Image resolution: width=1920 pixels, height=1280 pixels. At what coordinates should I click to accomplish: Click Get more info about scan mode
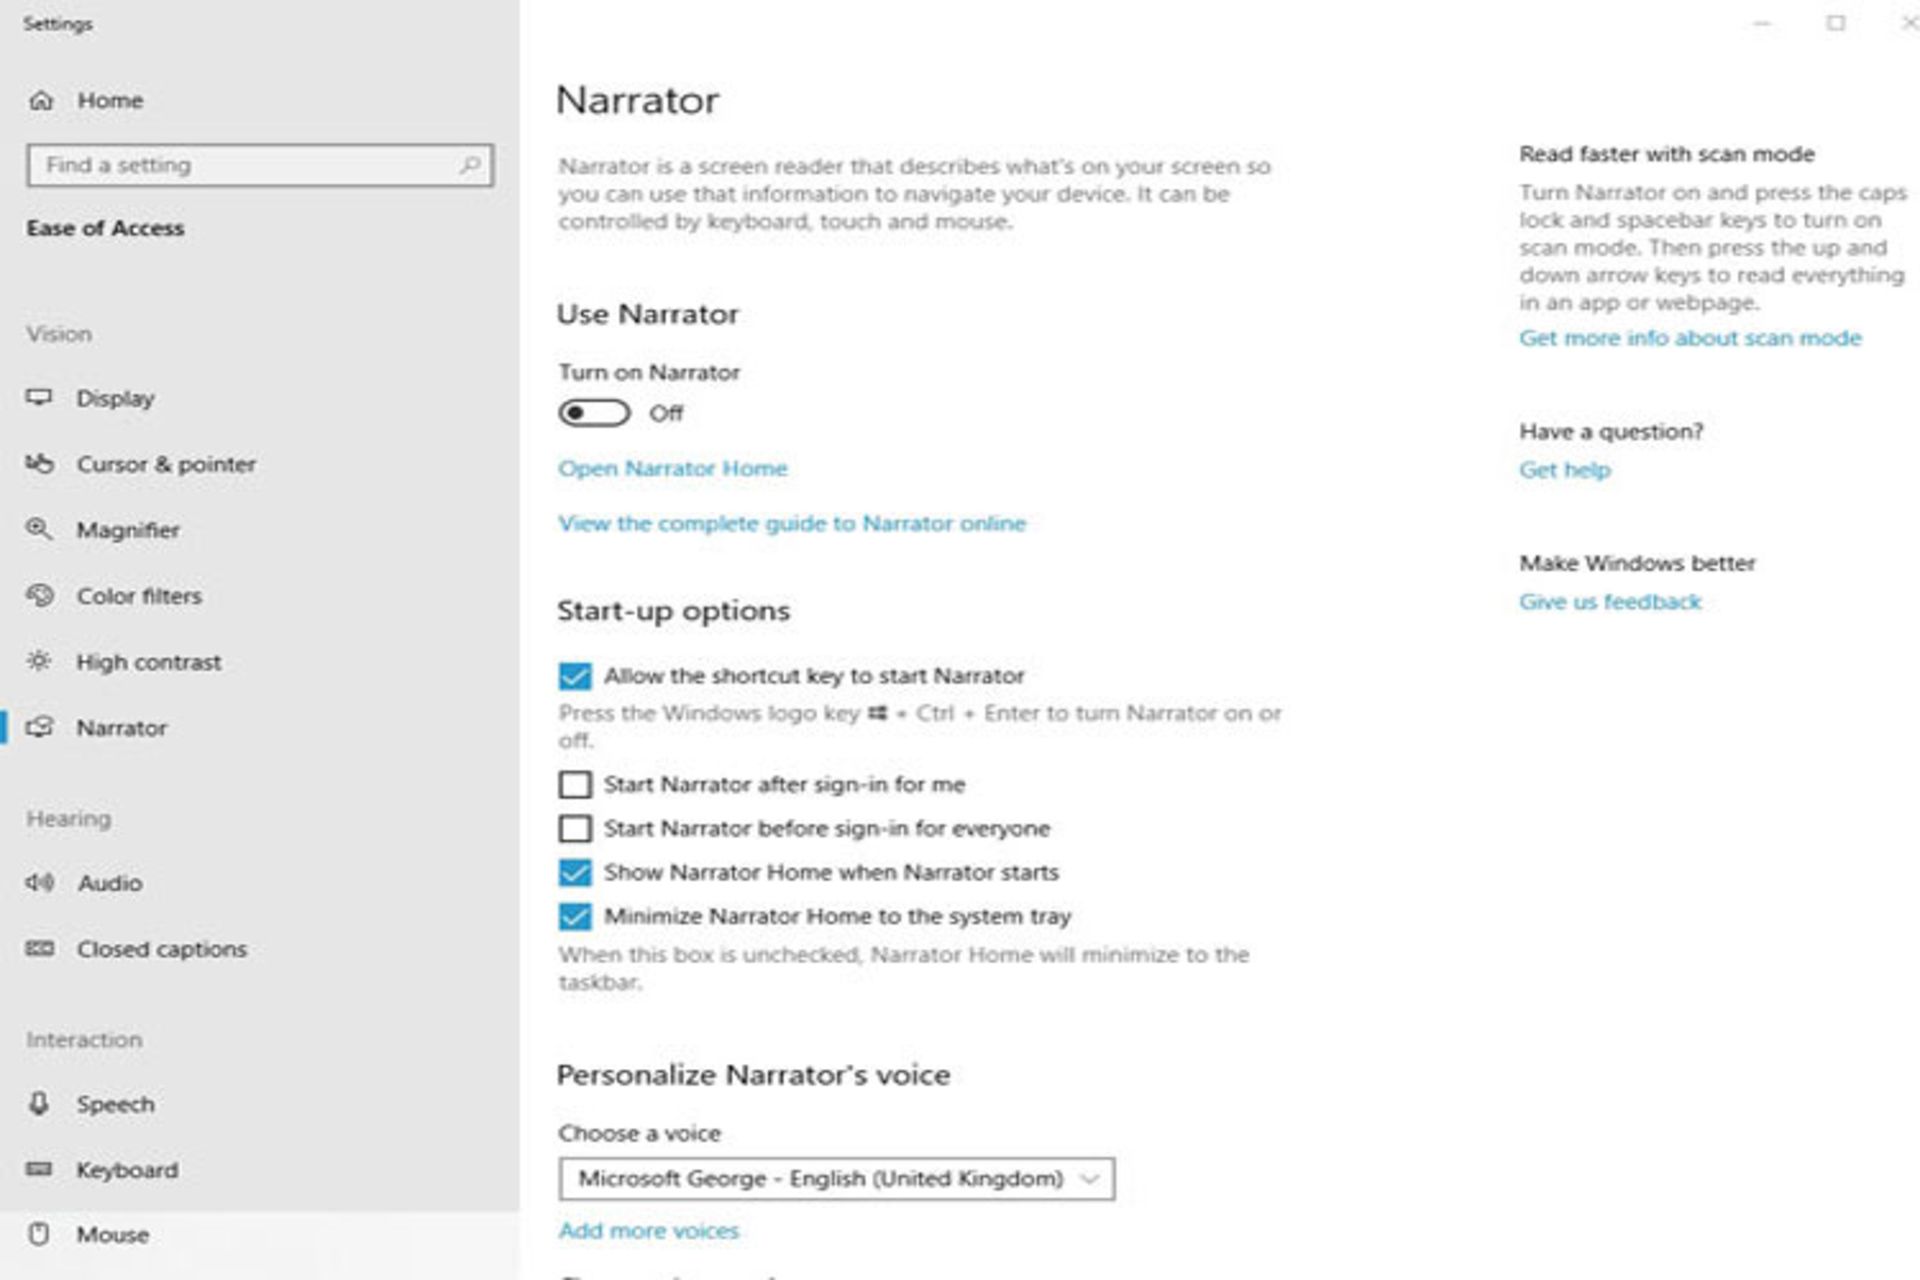[1690, 338]
